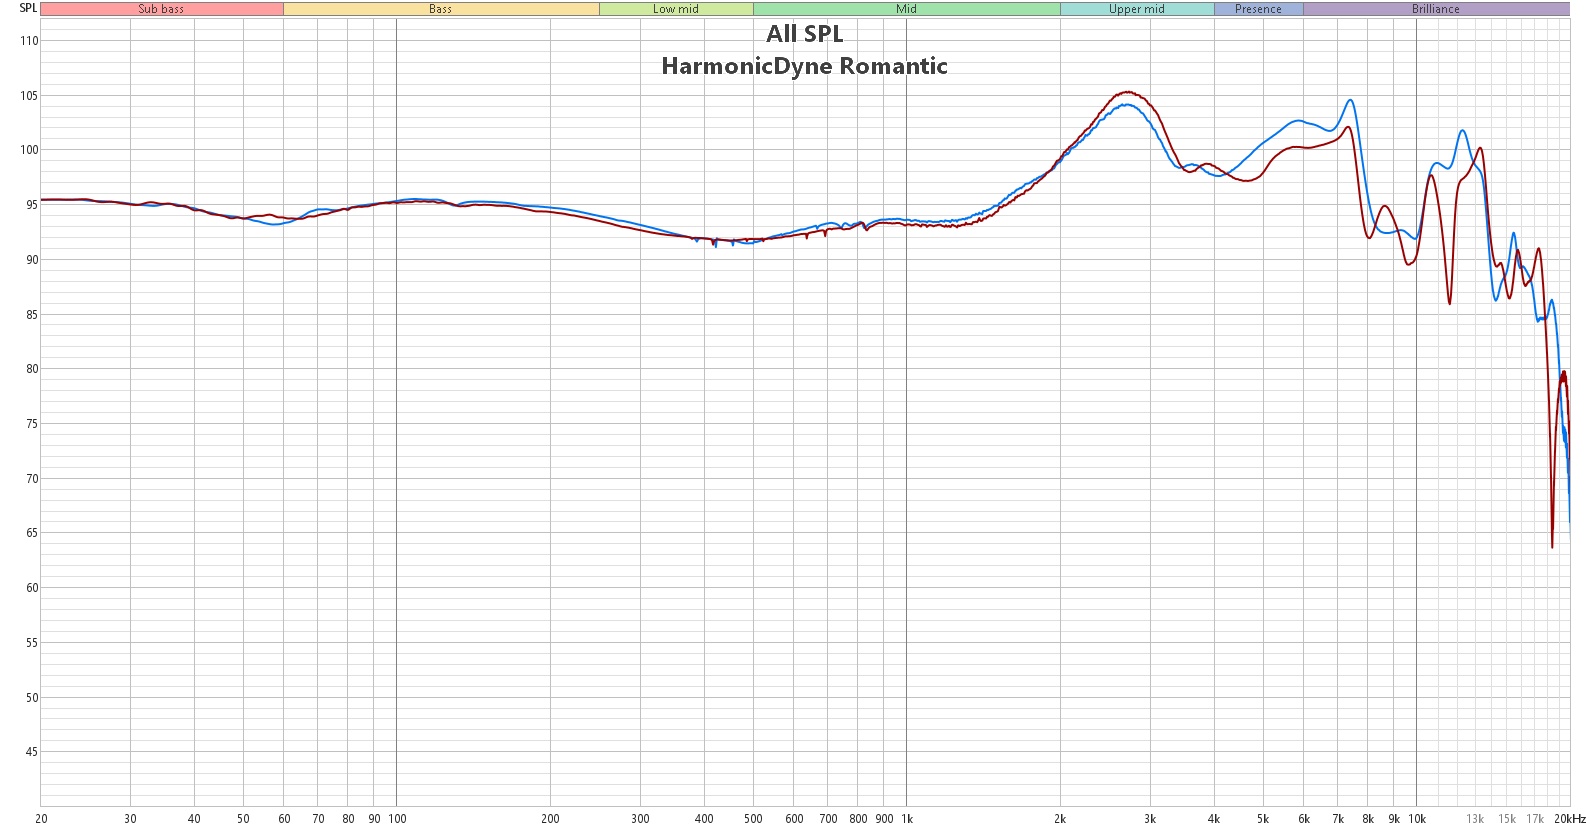Viewport: 1590px width, 831px height.
Task: Click the 110 value on the SPL axis
Action: point(28,41)
